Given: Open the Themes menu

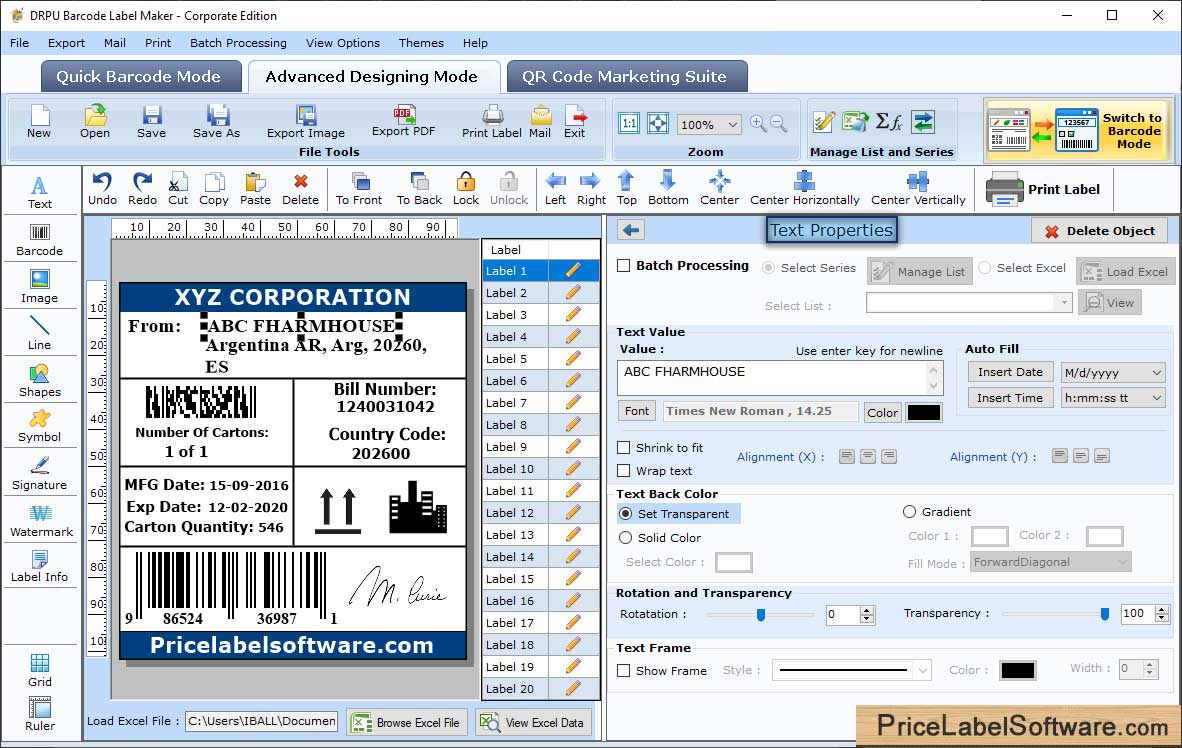Looking at the screenshot, I should [x=421, y=43].
